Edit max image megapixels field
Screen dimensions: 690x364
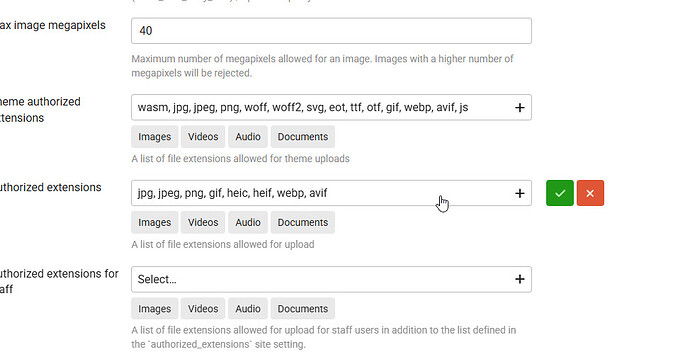tap(331, 31)
